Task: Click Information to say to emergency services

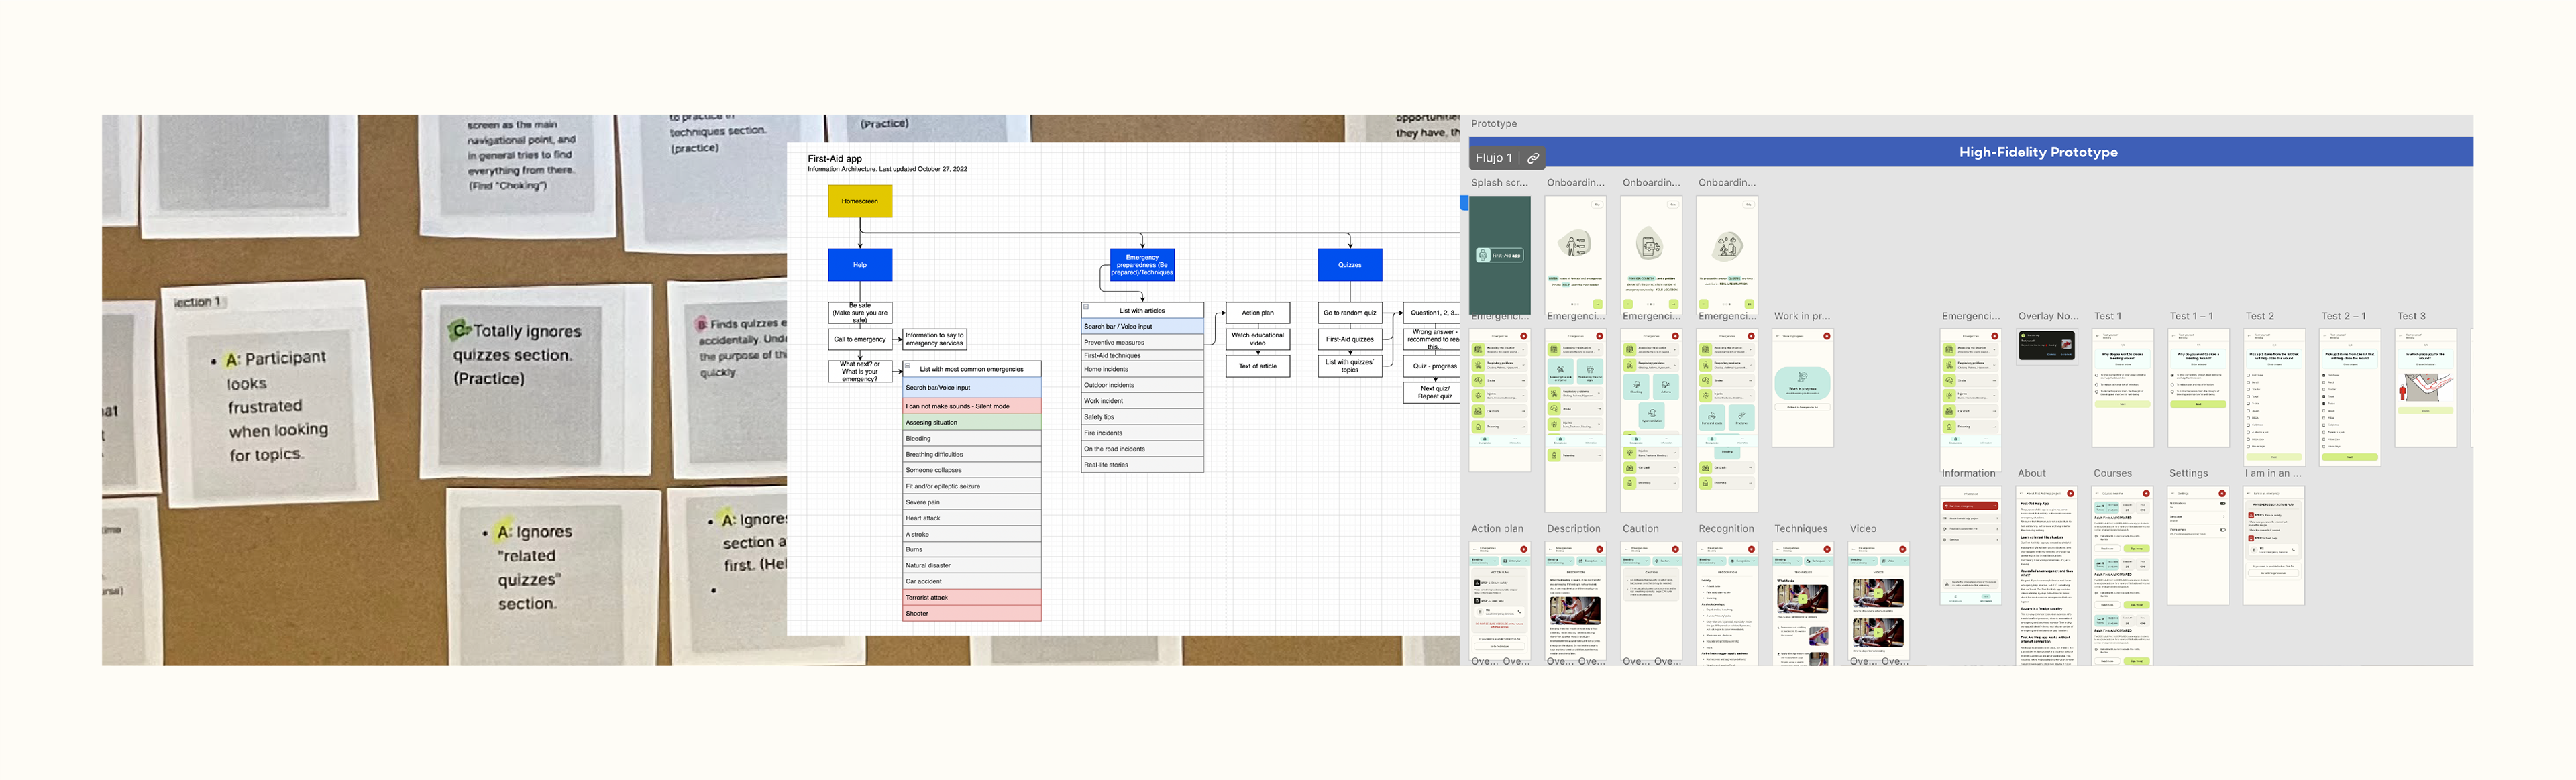Action: 934,339
